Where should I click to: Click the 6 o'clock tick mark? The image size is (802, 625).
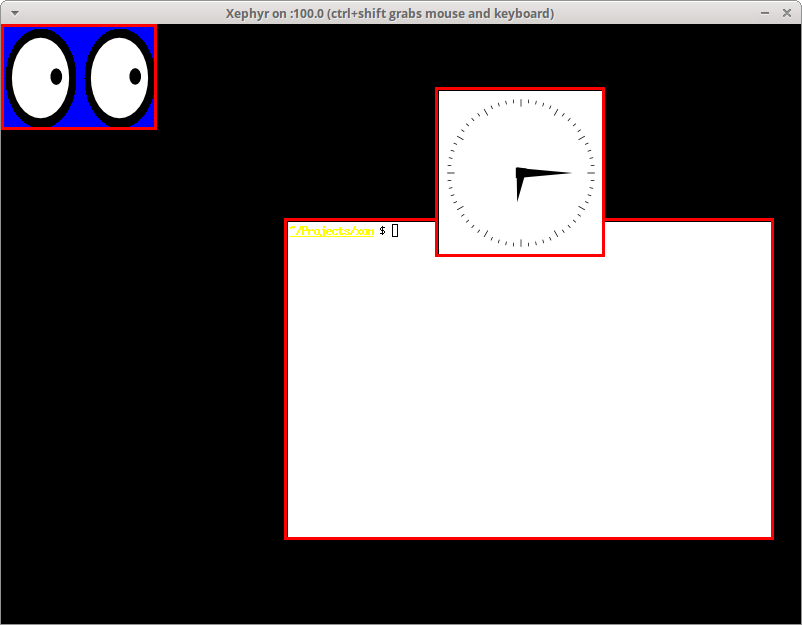pyautogui.click(x=520, y=243)
